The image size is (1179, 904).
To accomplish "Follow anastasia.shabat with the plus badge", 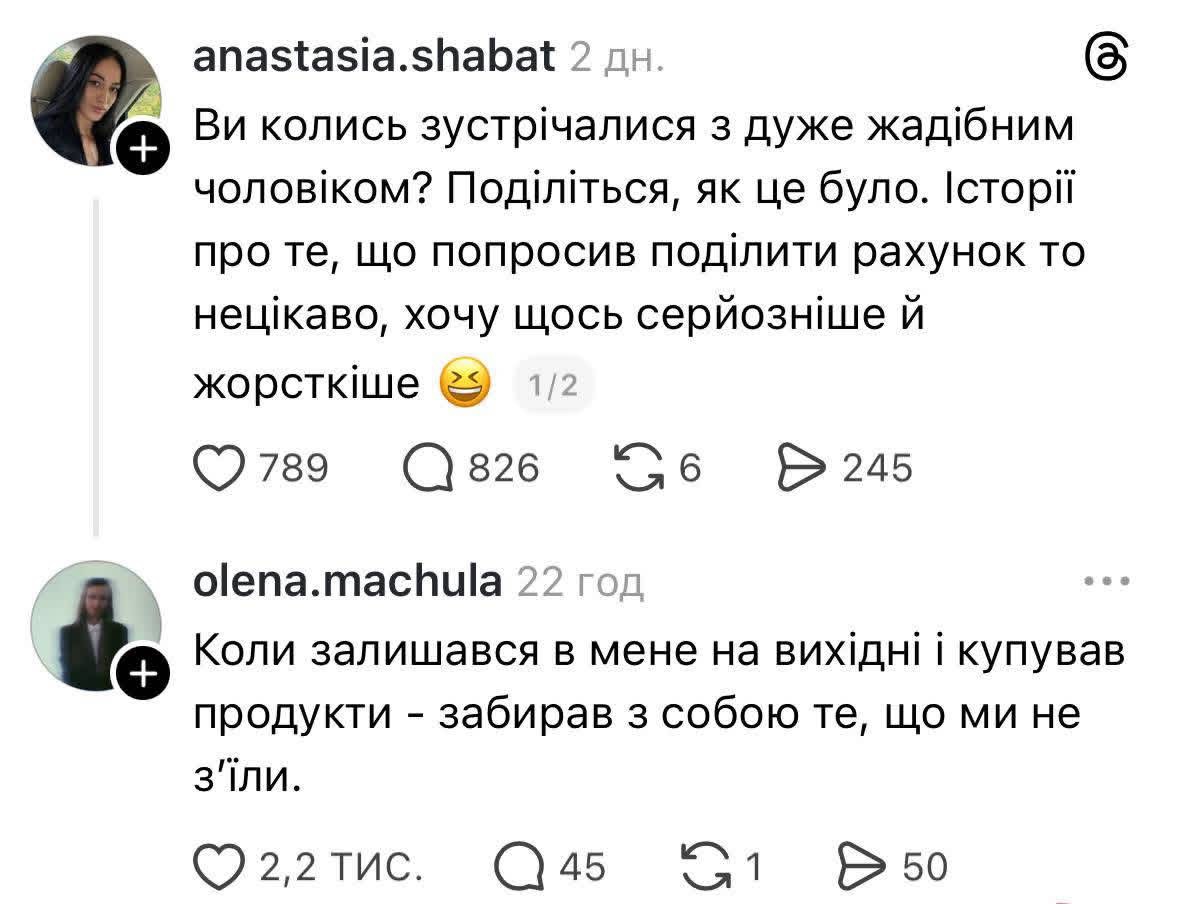I will [143, 149].
